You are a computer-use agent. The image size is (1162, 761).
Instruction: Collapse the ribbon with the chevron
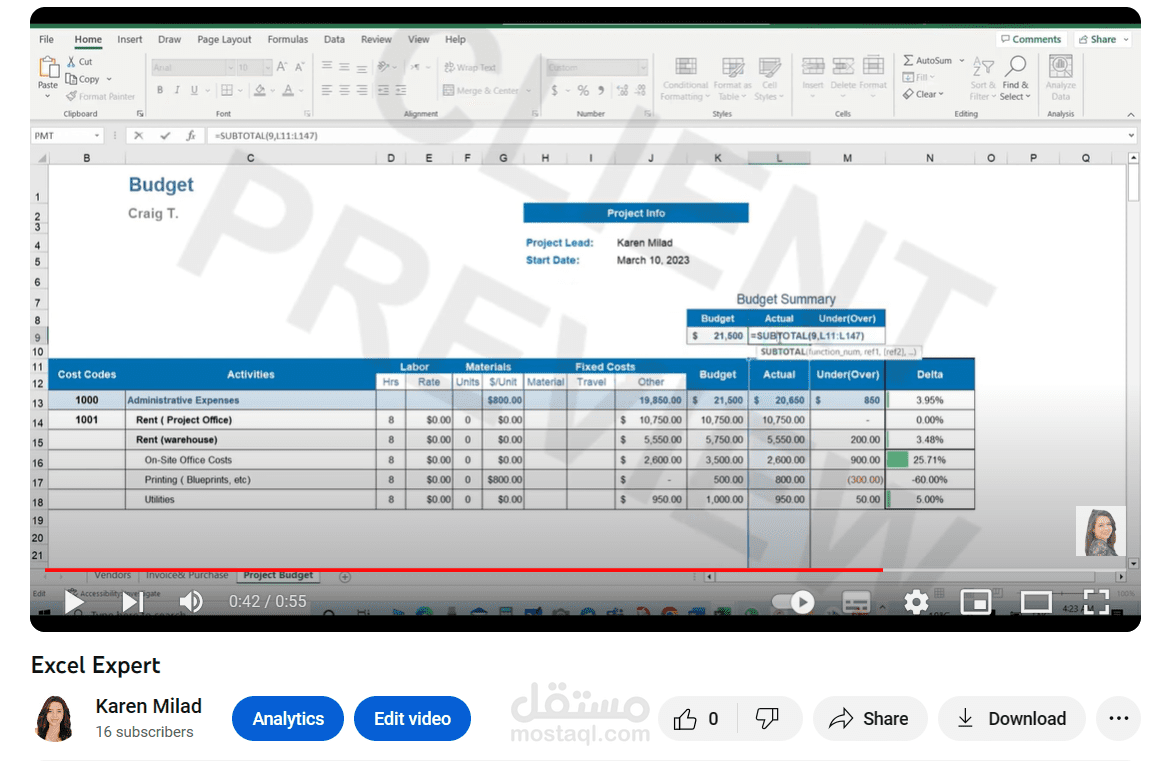point(1131,114)
